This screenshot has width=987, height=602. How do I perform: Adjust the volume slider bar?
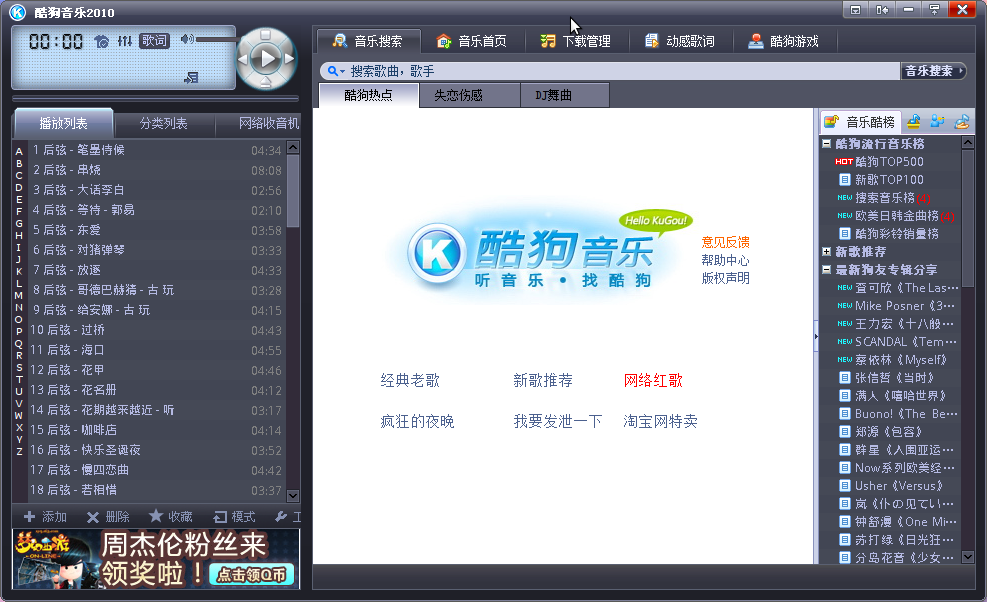pos(216,40)
